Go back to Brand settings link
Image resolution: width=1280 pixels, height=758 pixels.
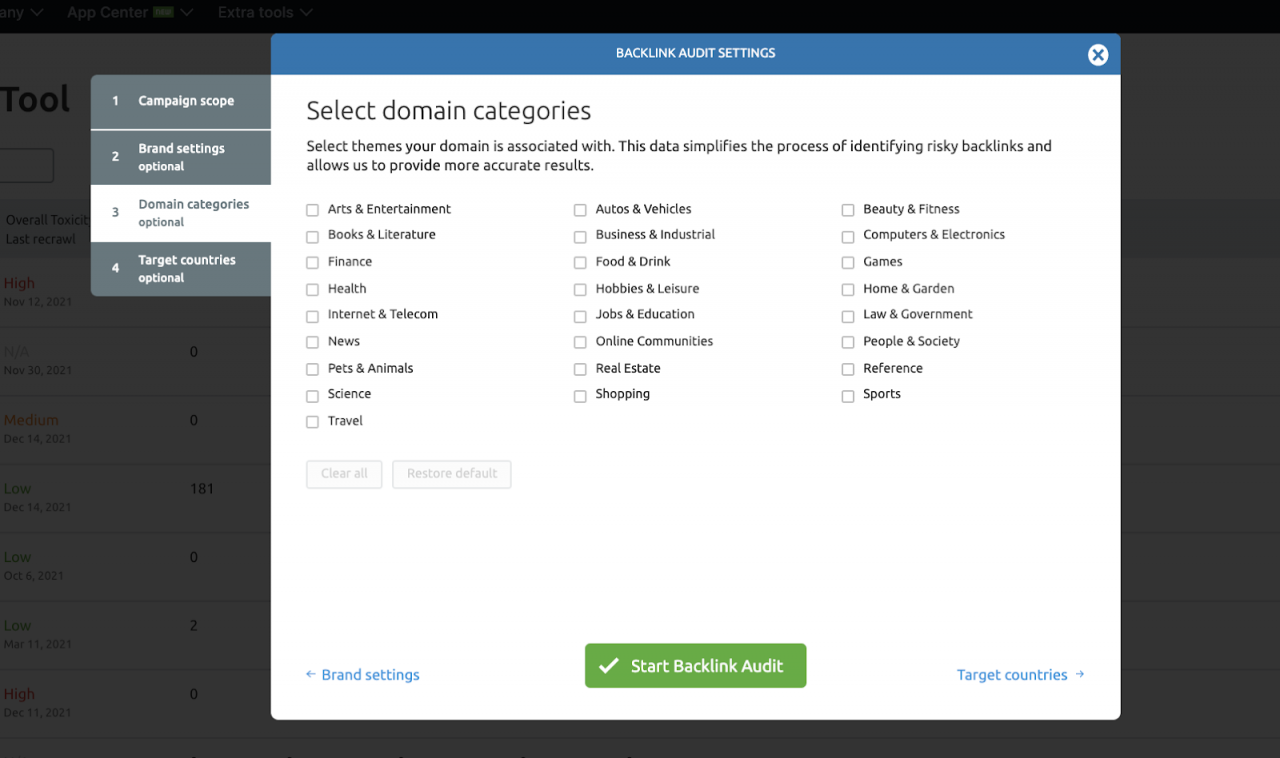click(x=362, y=675)
